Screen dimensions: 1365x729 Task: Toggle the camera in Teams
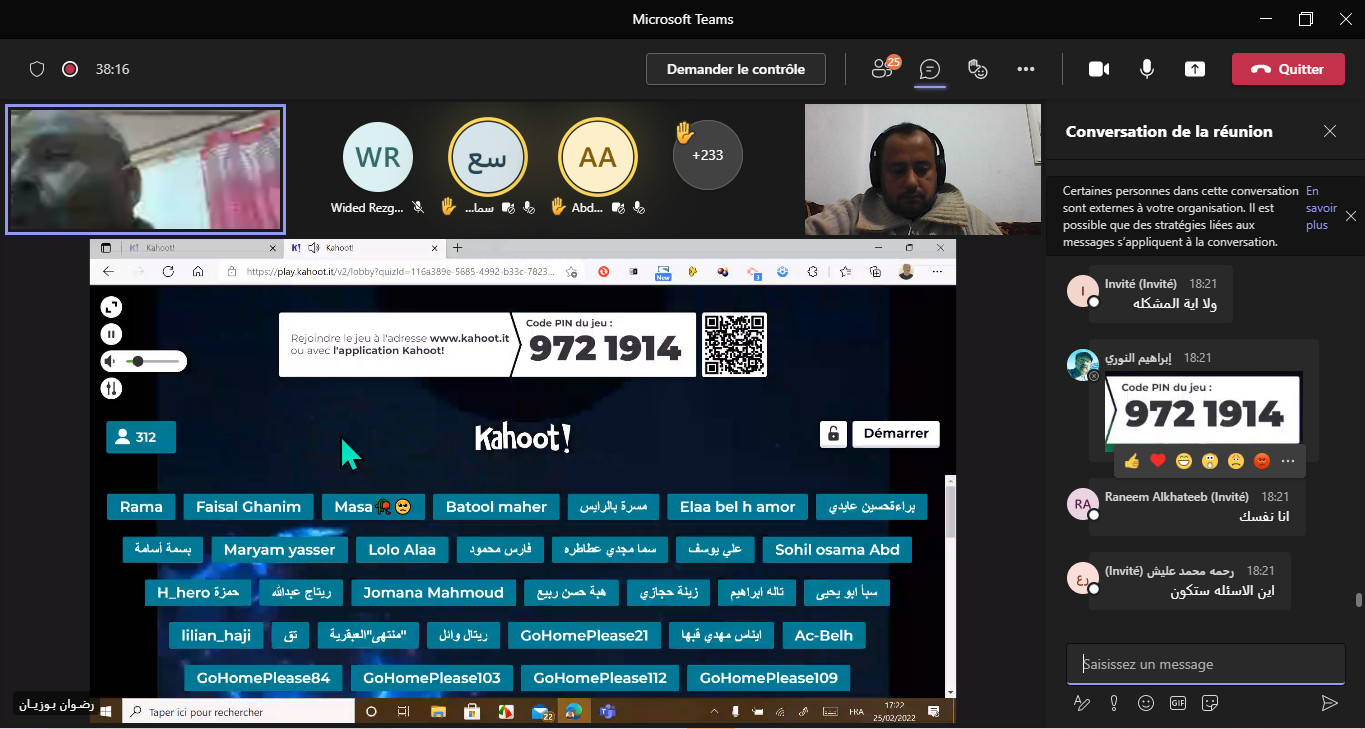[x=1099, y=69]
